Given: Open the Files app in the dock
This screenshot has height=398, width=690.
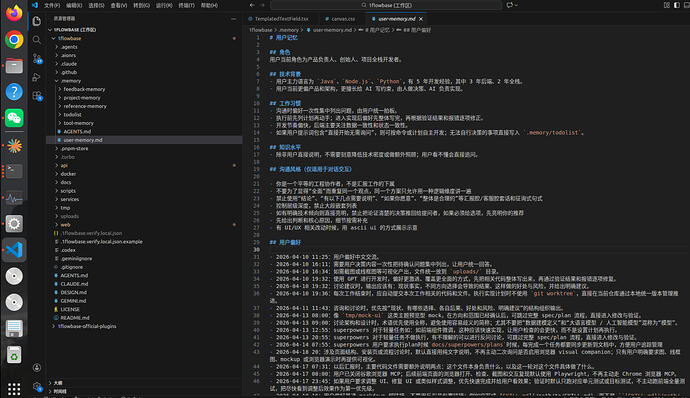Looking at the screenshot, I should (x=14, y=66).
